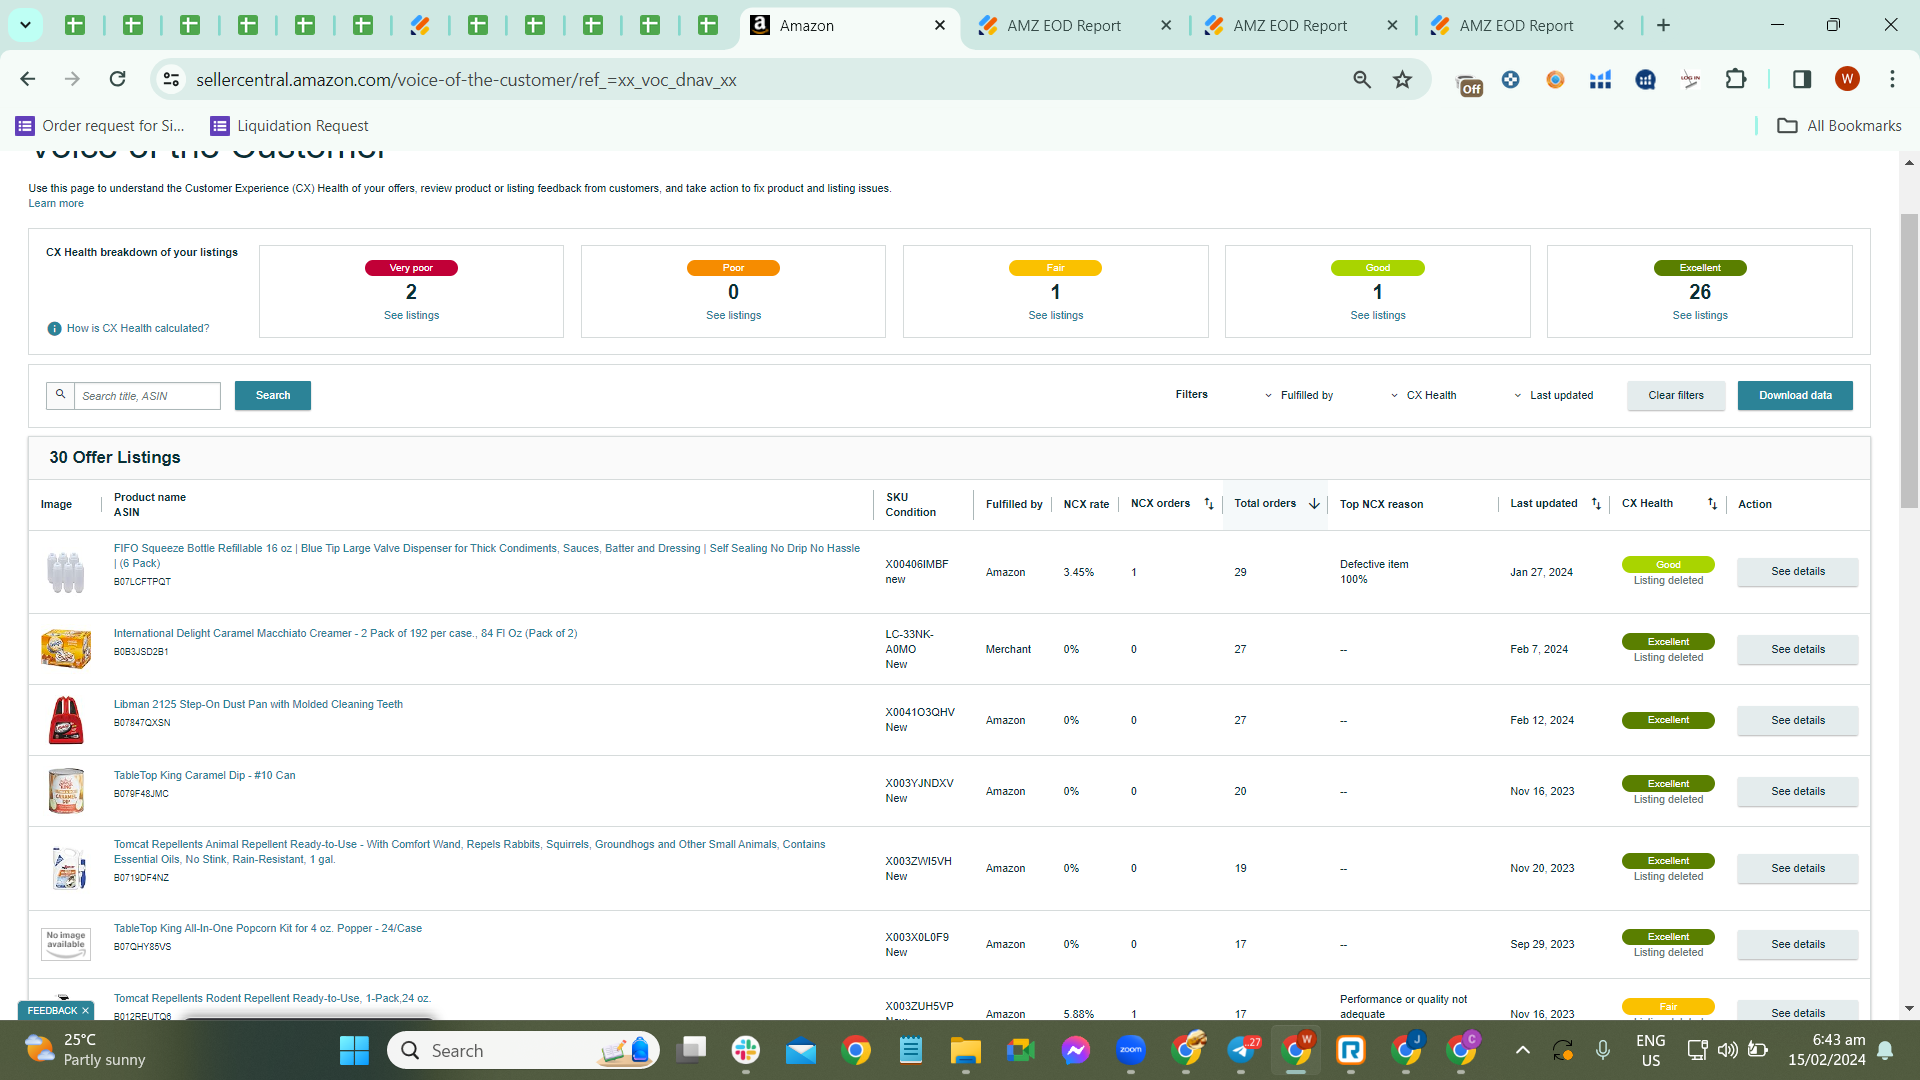Sort listings by Total orders arrow

[x=1314, y=504]
